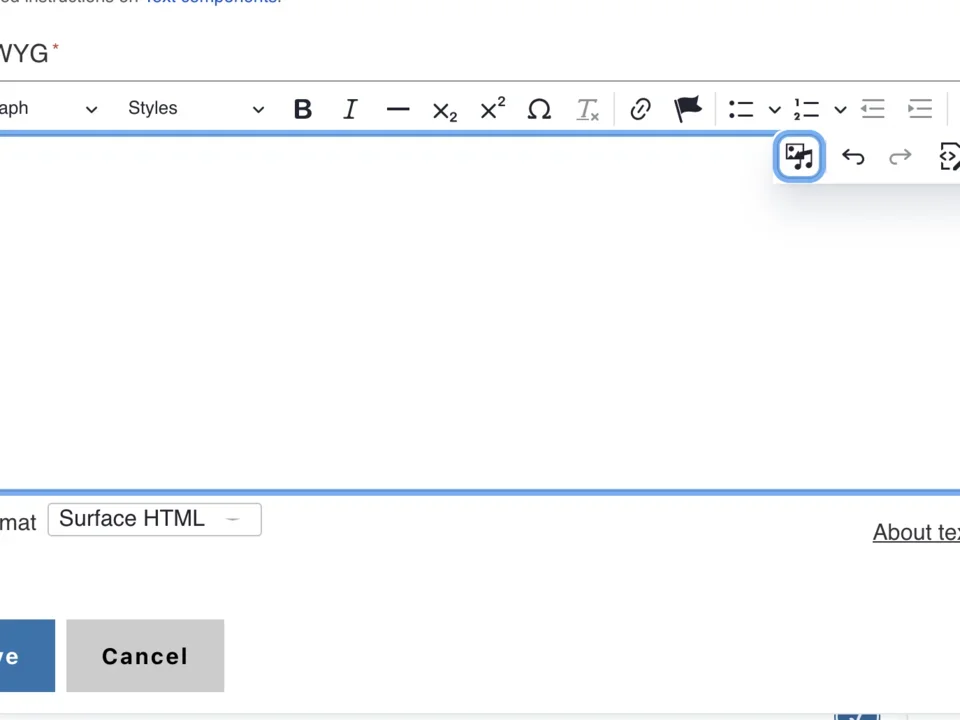Image resolution: width=960 pixels, height=720 pixels.
Task: Open the Surface HTML text format dropdown
Action: (154, 518)
